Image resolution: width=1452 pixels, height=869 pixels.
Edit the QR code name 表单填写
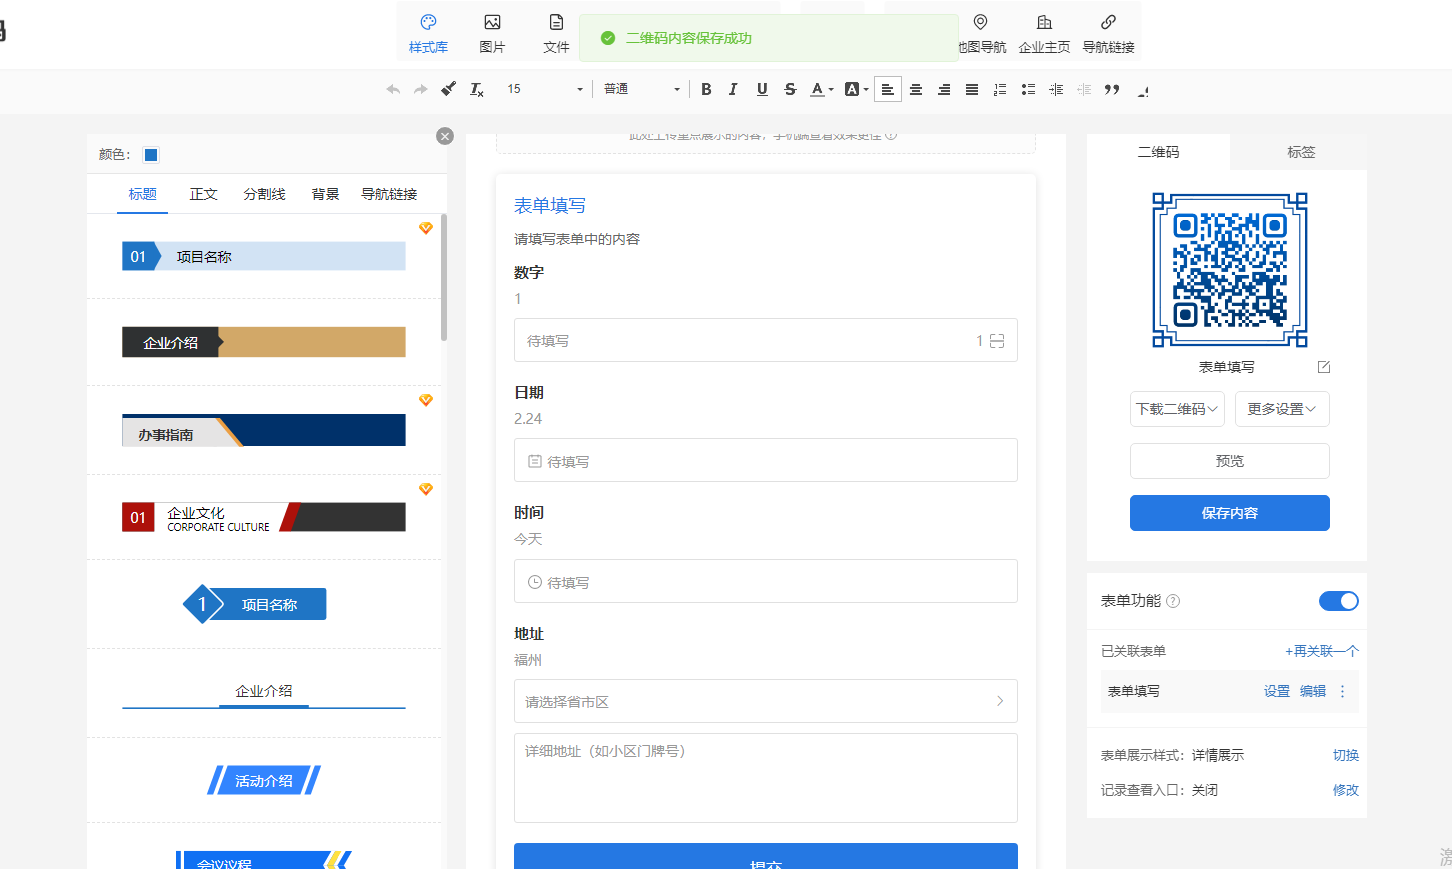point(1324,367)
